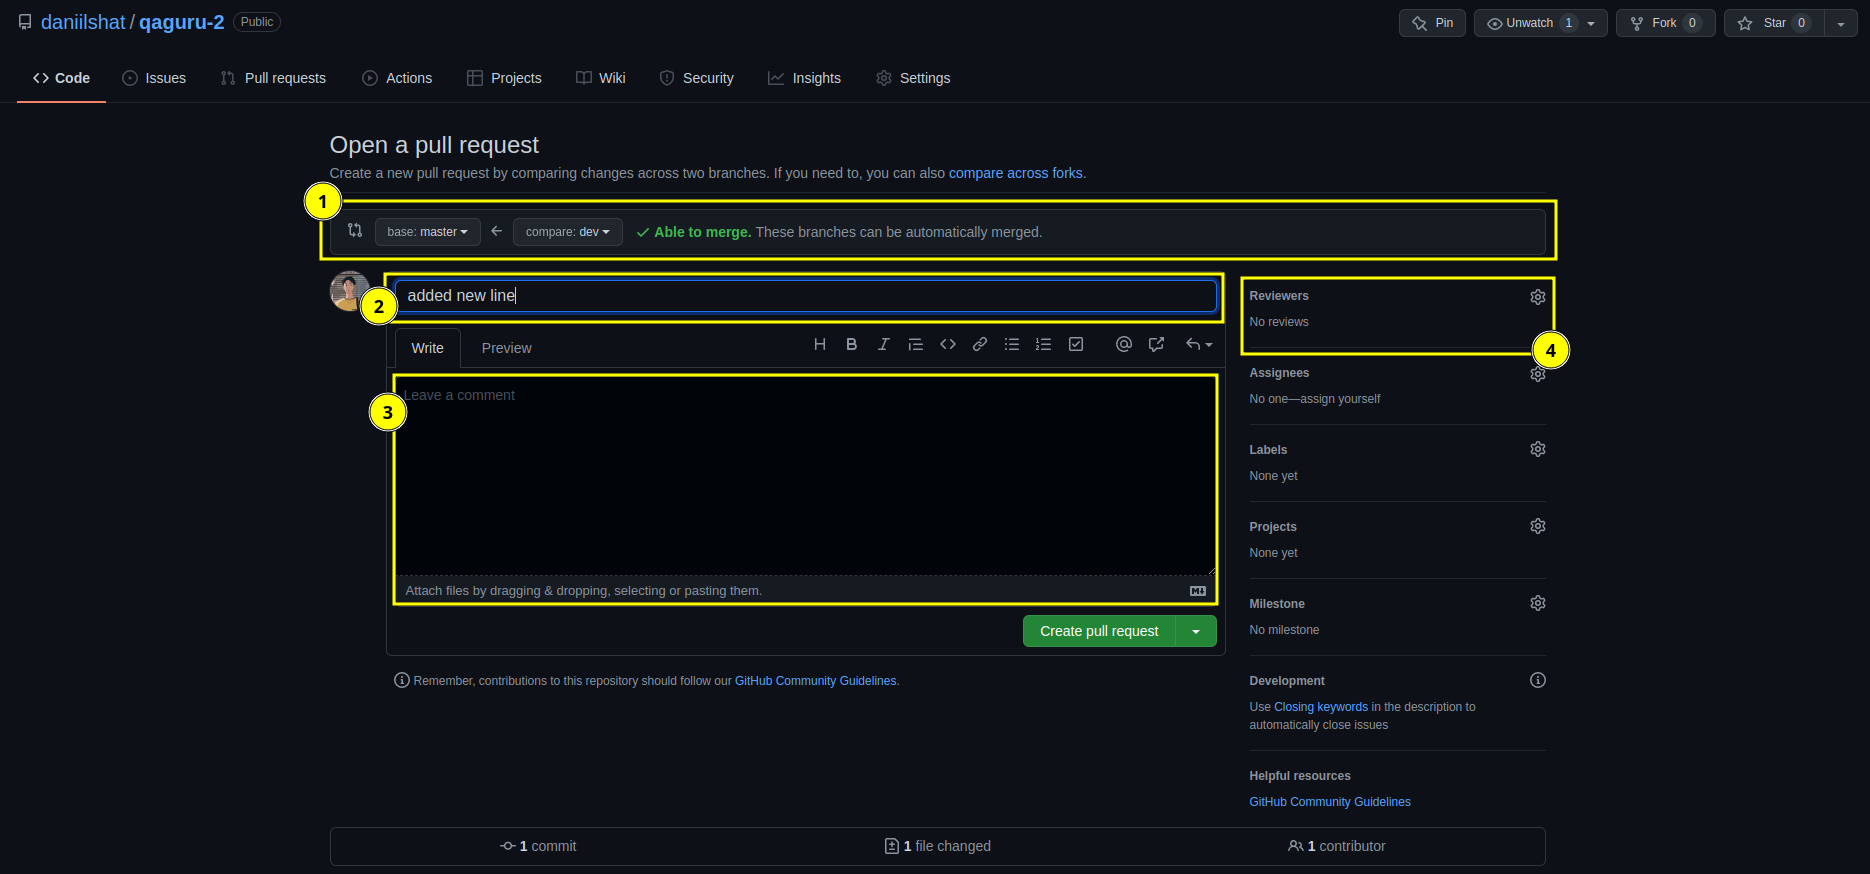The image size is (1870, 874).
Task: Click assign yourself link
Action: [1340, 399]
